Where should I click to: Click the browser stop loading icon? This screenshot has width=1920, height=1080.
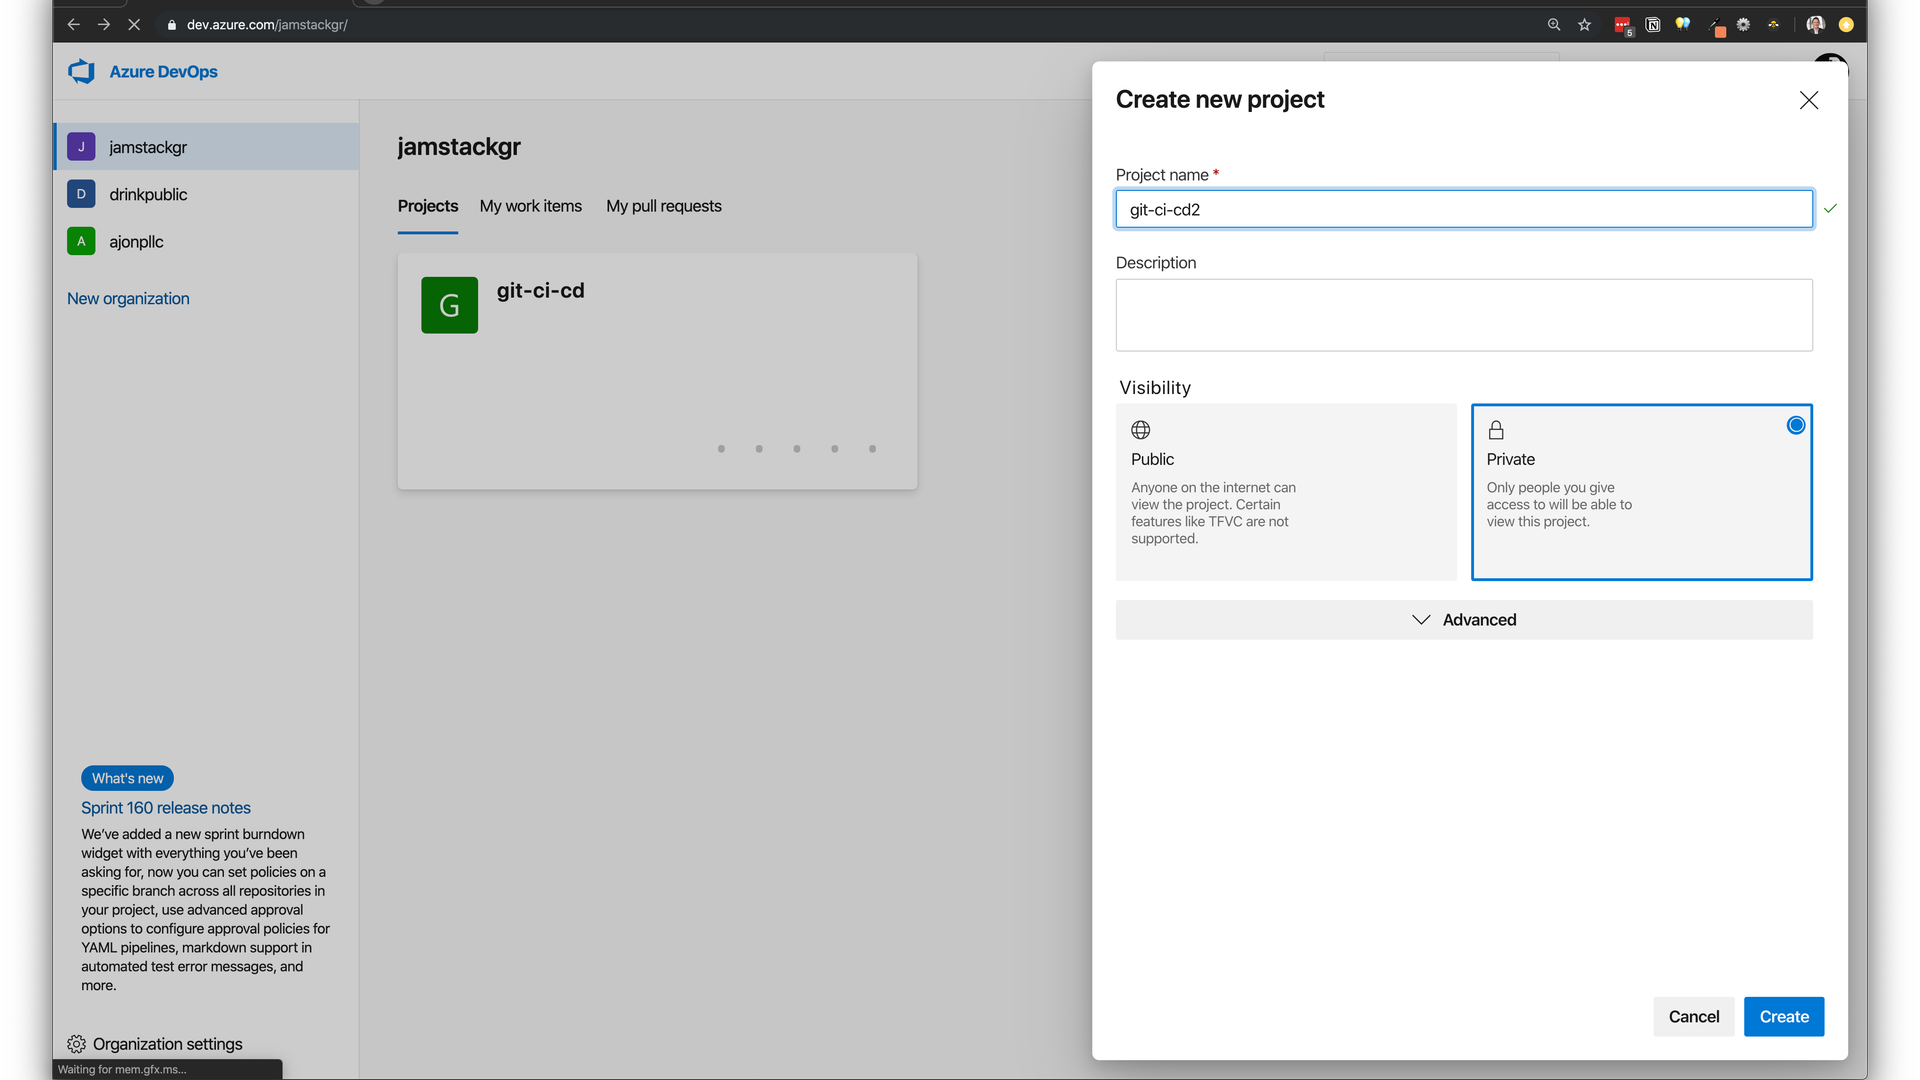tap(133, 25)
